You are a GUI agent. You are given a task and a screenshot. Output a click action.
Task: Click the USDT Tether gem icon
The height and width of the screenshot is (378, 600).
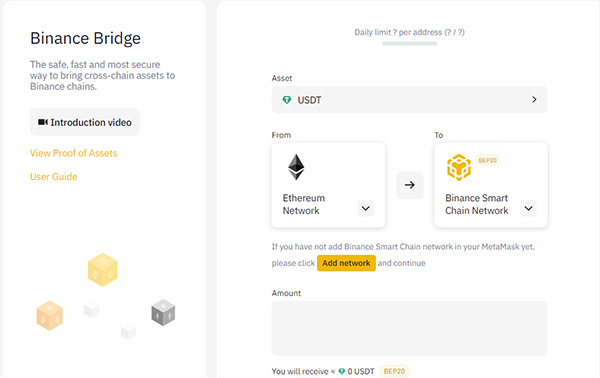[287, 100]
